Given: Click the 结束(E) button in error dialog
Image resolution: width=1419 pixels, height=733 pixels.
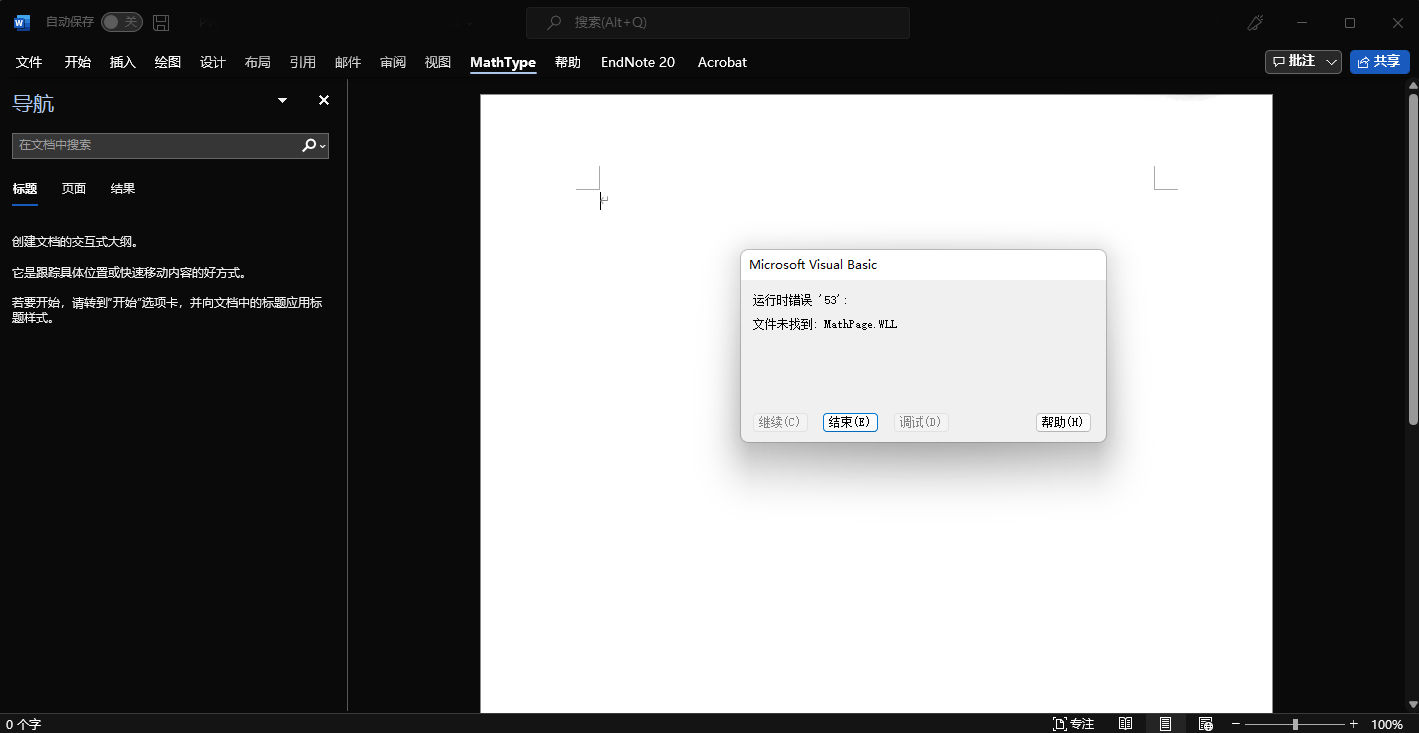Looking at the screenshot, I should [x=850, y=422].
